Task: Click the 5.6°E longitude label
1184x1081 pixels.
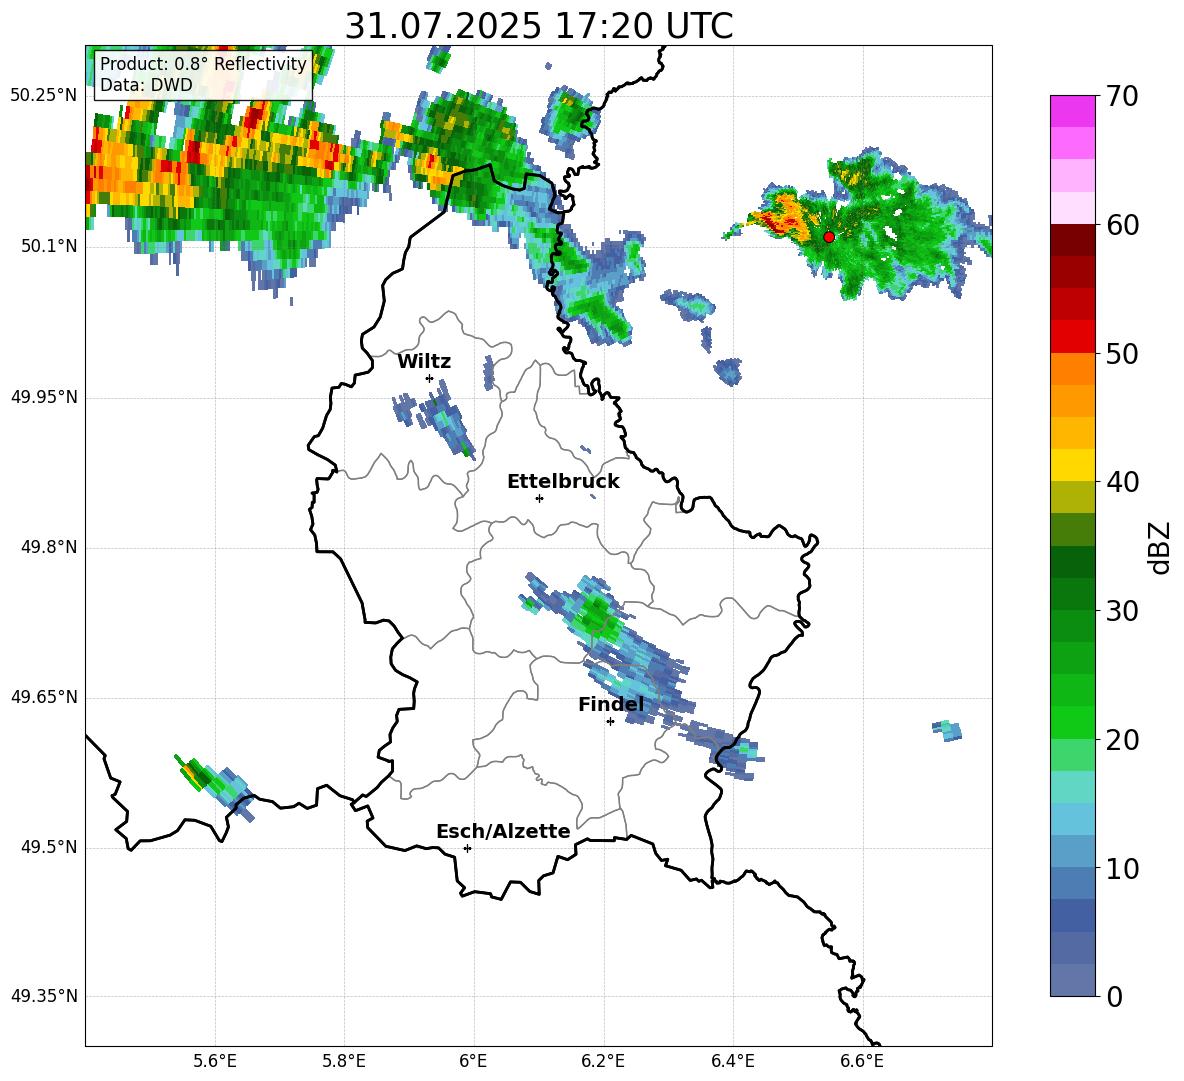Action: (x=215, y=1061)
